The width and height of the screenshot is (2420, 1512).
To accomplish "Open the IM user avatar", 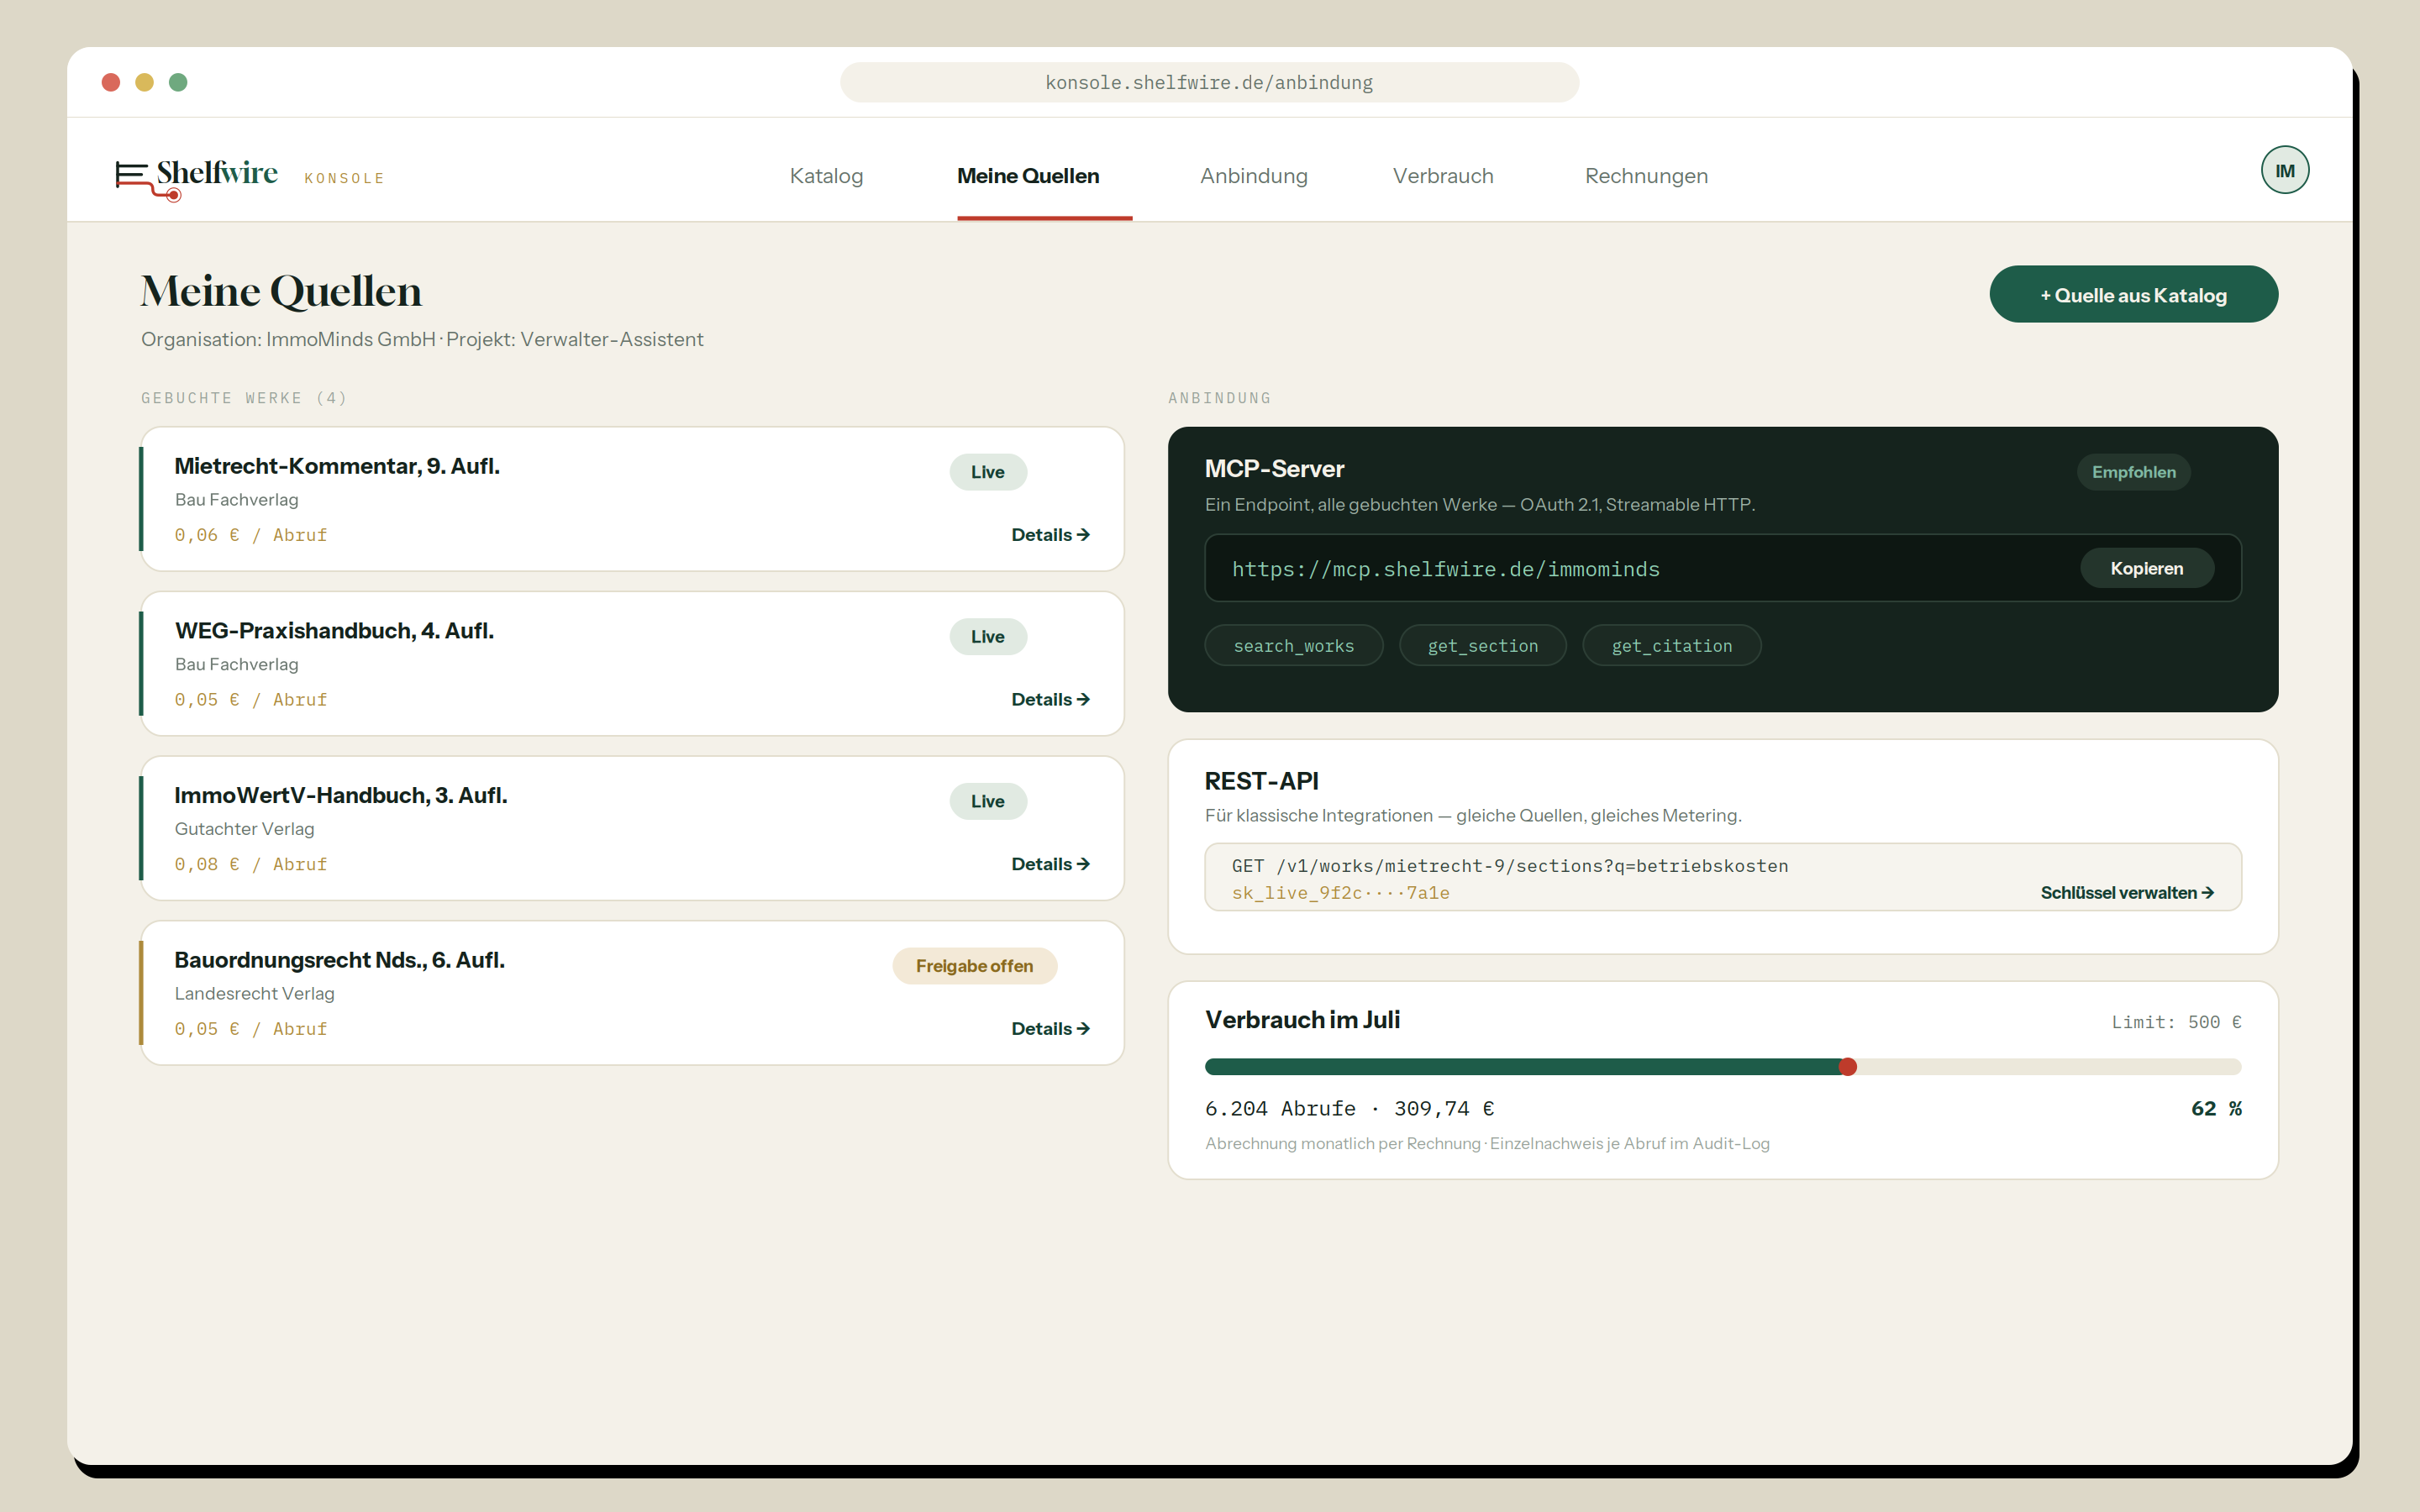I will pyautogui.click(x=2284, y=170).
